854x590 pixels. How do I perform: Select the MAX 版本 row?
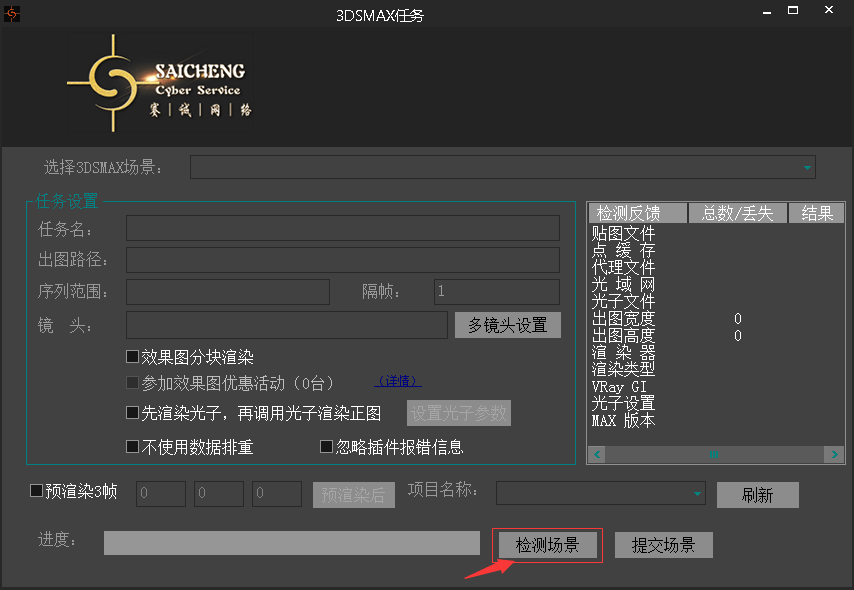(716, 420)
